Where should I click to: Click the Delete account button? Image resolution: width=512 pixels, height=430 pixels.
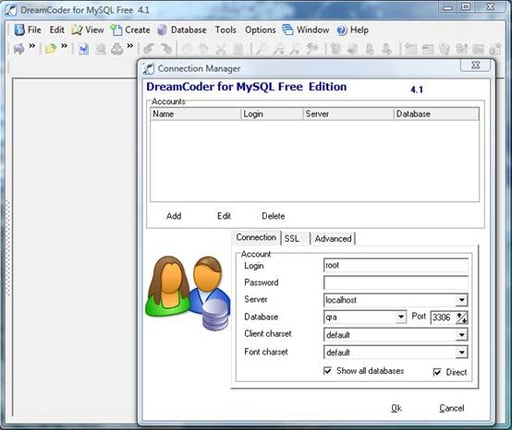click(x=273, y=216)
